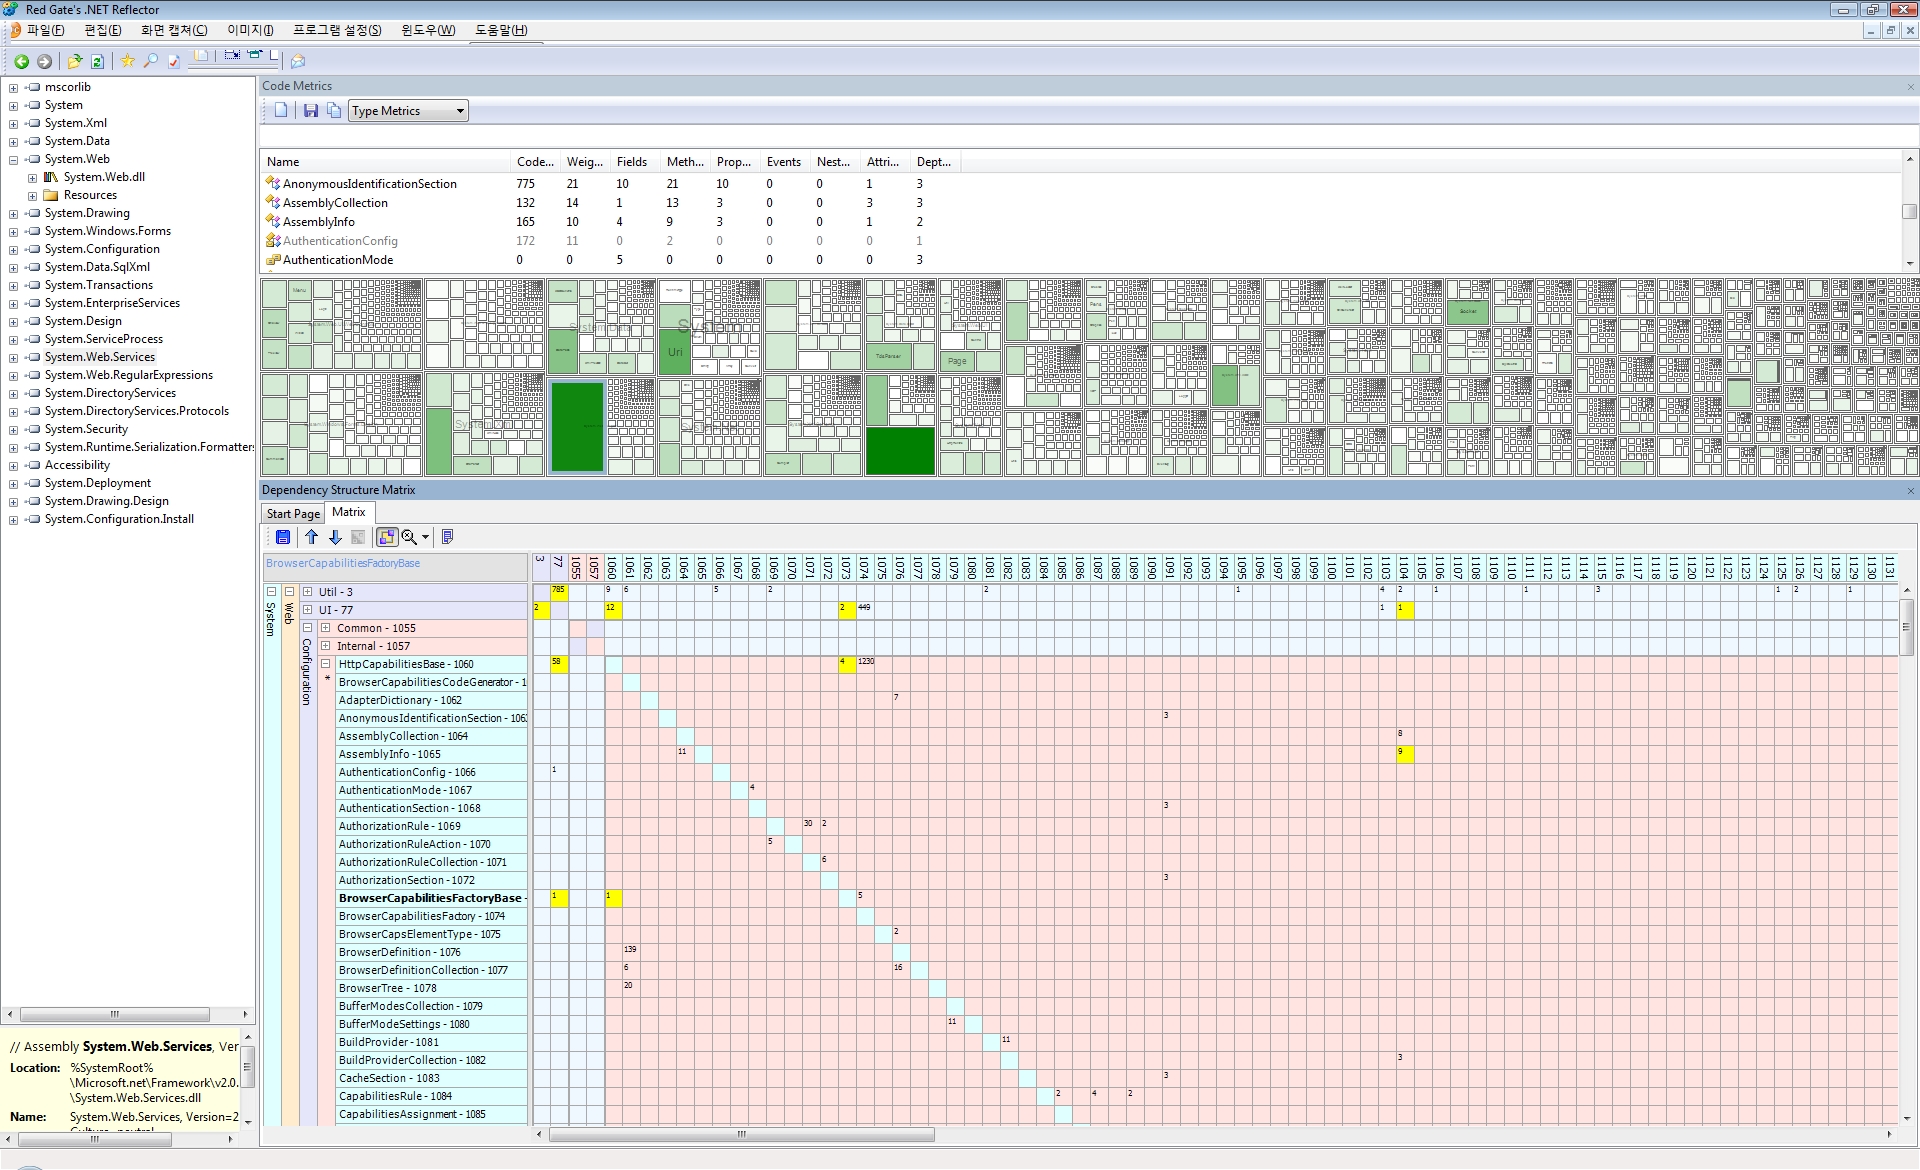Click the blue up arrow in Matrix toolbar

pyautogui.click(x=312, y=538)
